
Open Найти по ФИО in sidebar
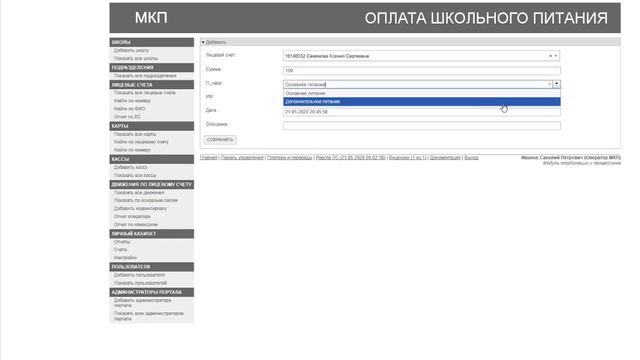[x=129, y=109]
